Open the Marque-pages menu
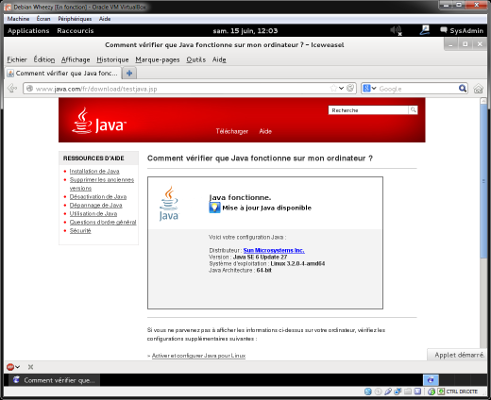Viewport: 491px width, 400px height. (x=157, y=60)
